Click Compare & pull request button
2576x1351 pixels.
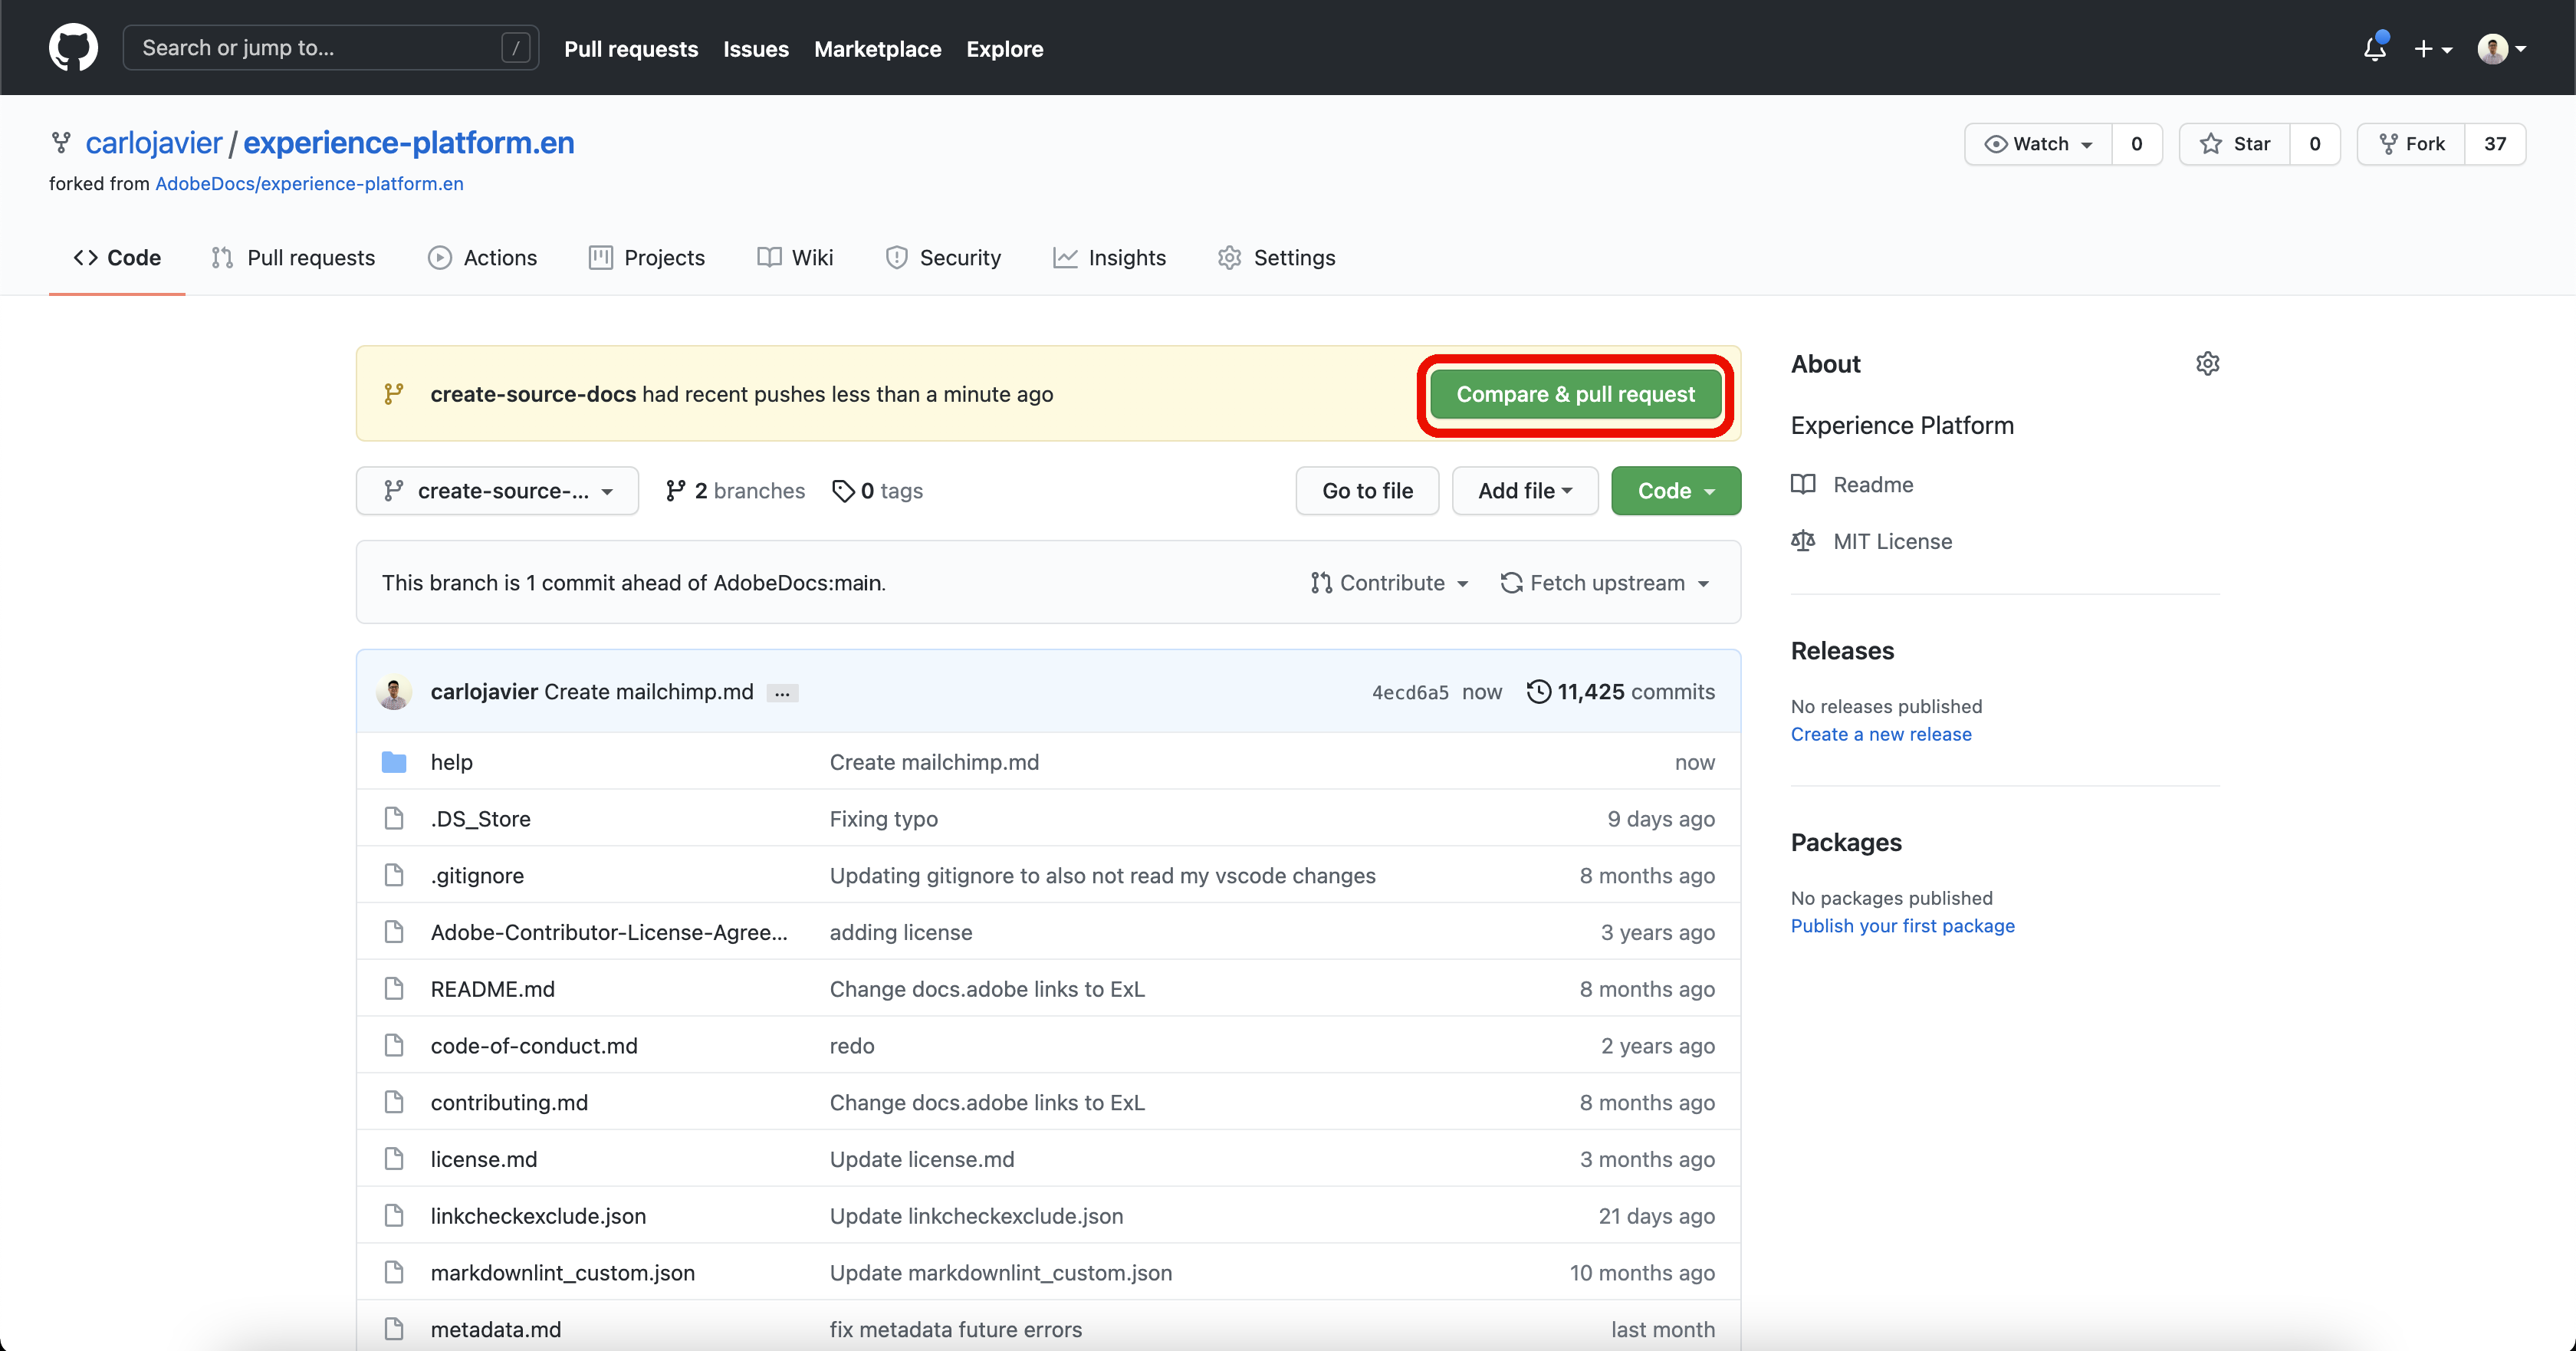click(1575, 394)
